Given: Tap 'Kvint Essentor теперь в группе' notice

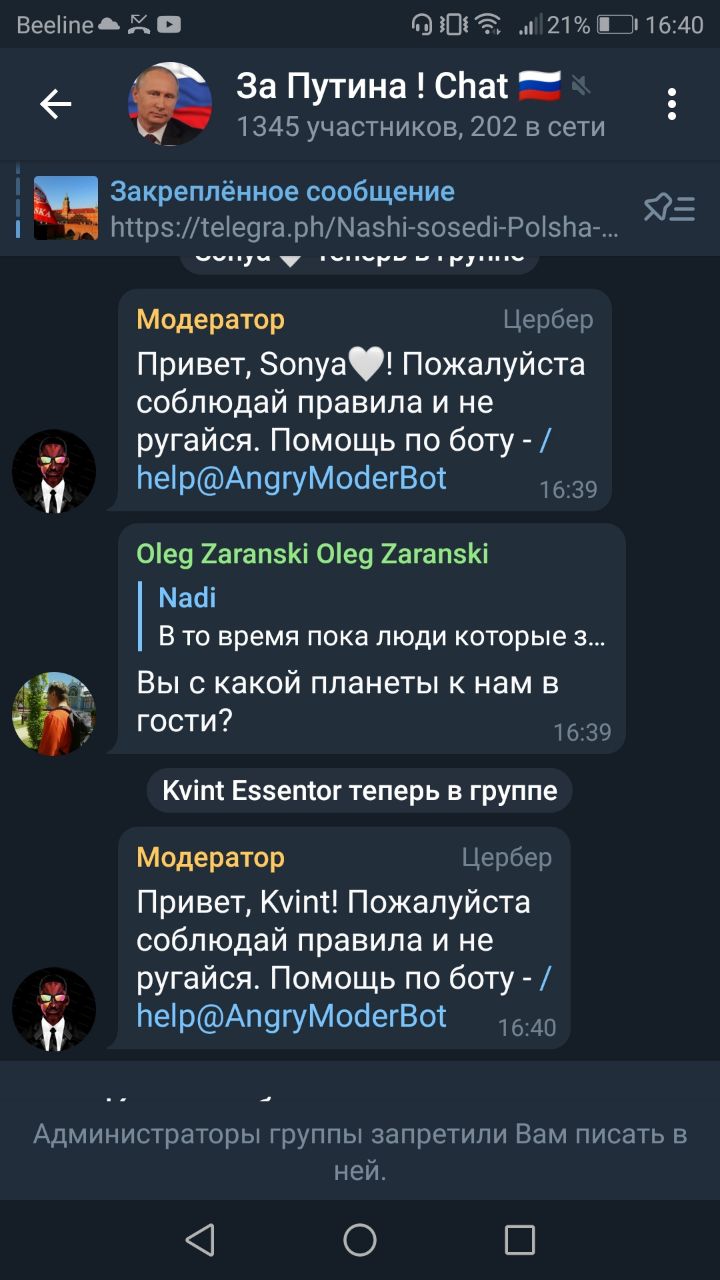Looking at the screenshot, I should (x=360, y=791).
